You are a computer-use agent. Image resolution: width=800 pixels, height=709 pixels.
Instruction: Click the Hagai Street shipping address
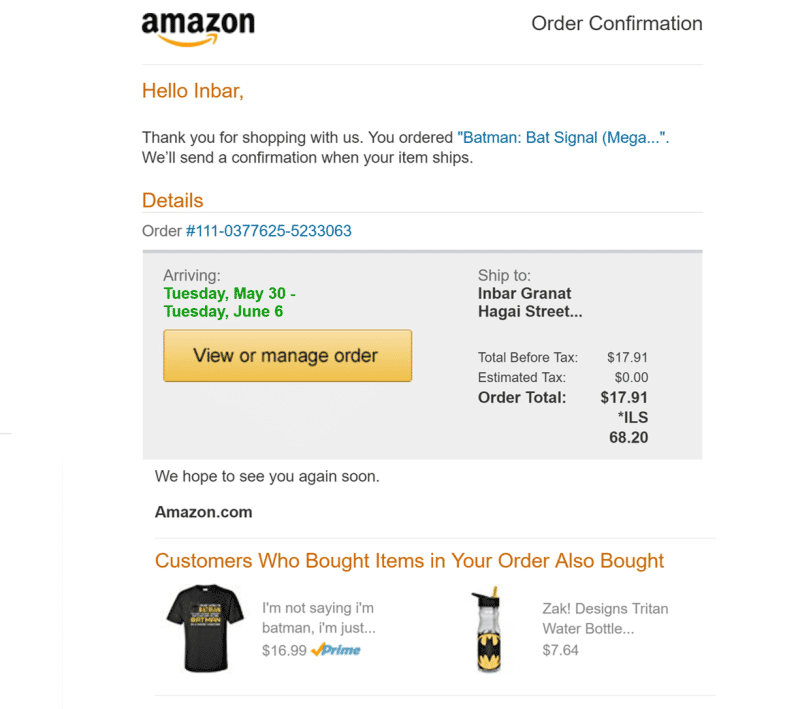click(x=530, y=311)
